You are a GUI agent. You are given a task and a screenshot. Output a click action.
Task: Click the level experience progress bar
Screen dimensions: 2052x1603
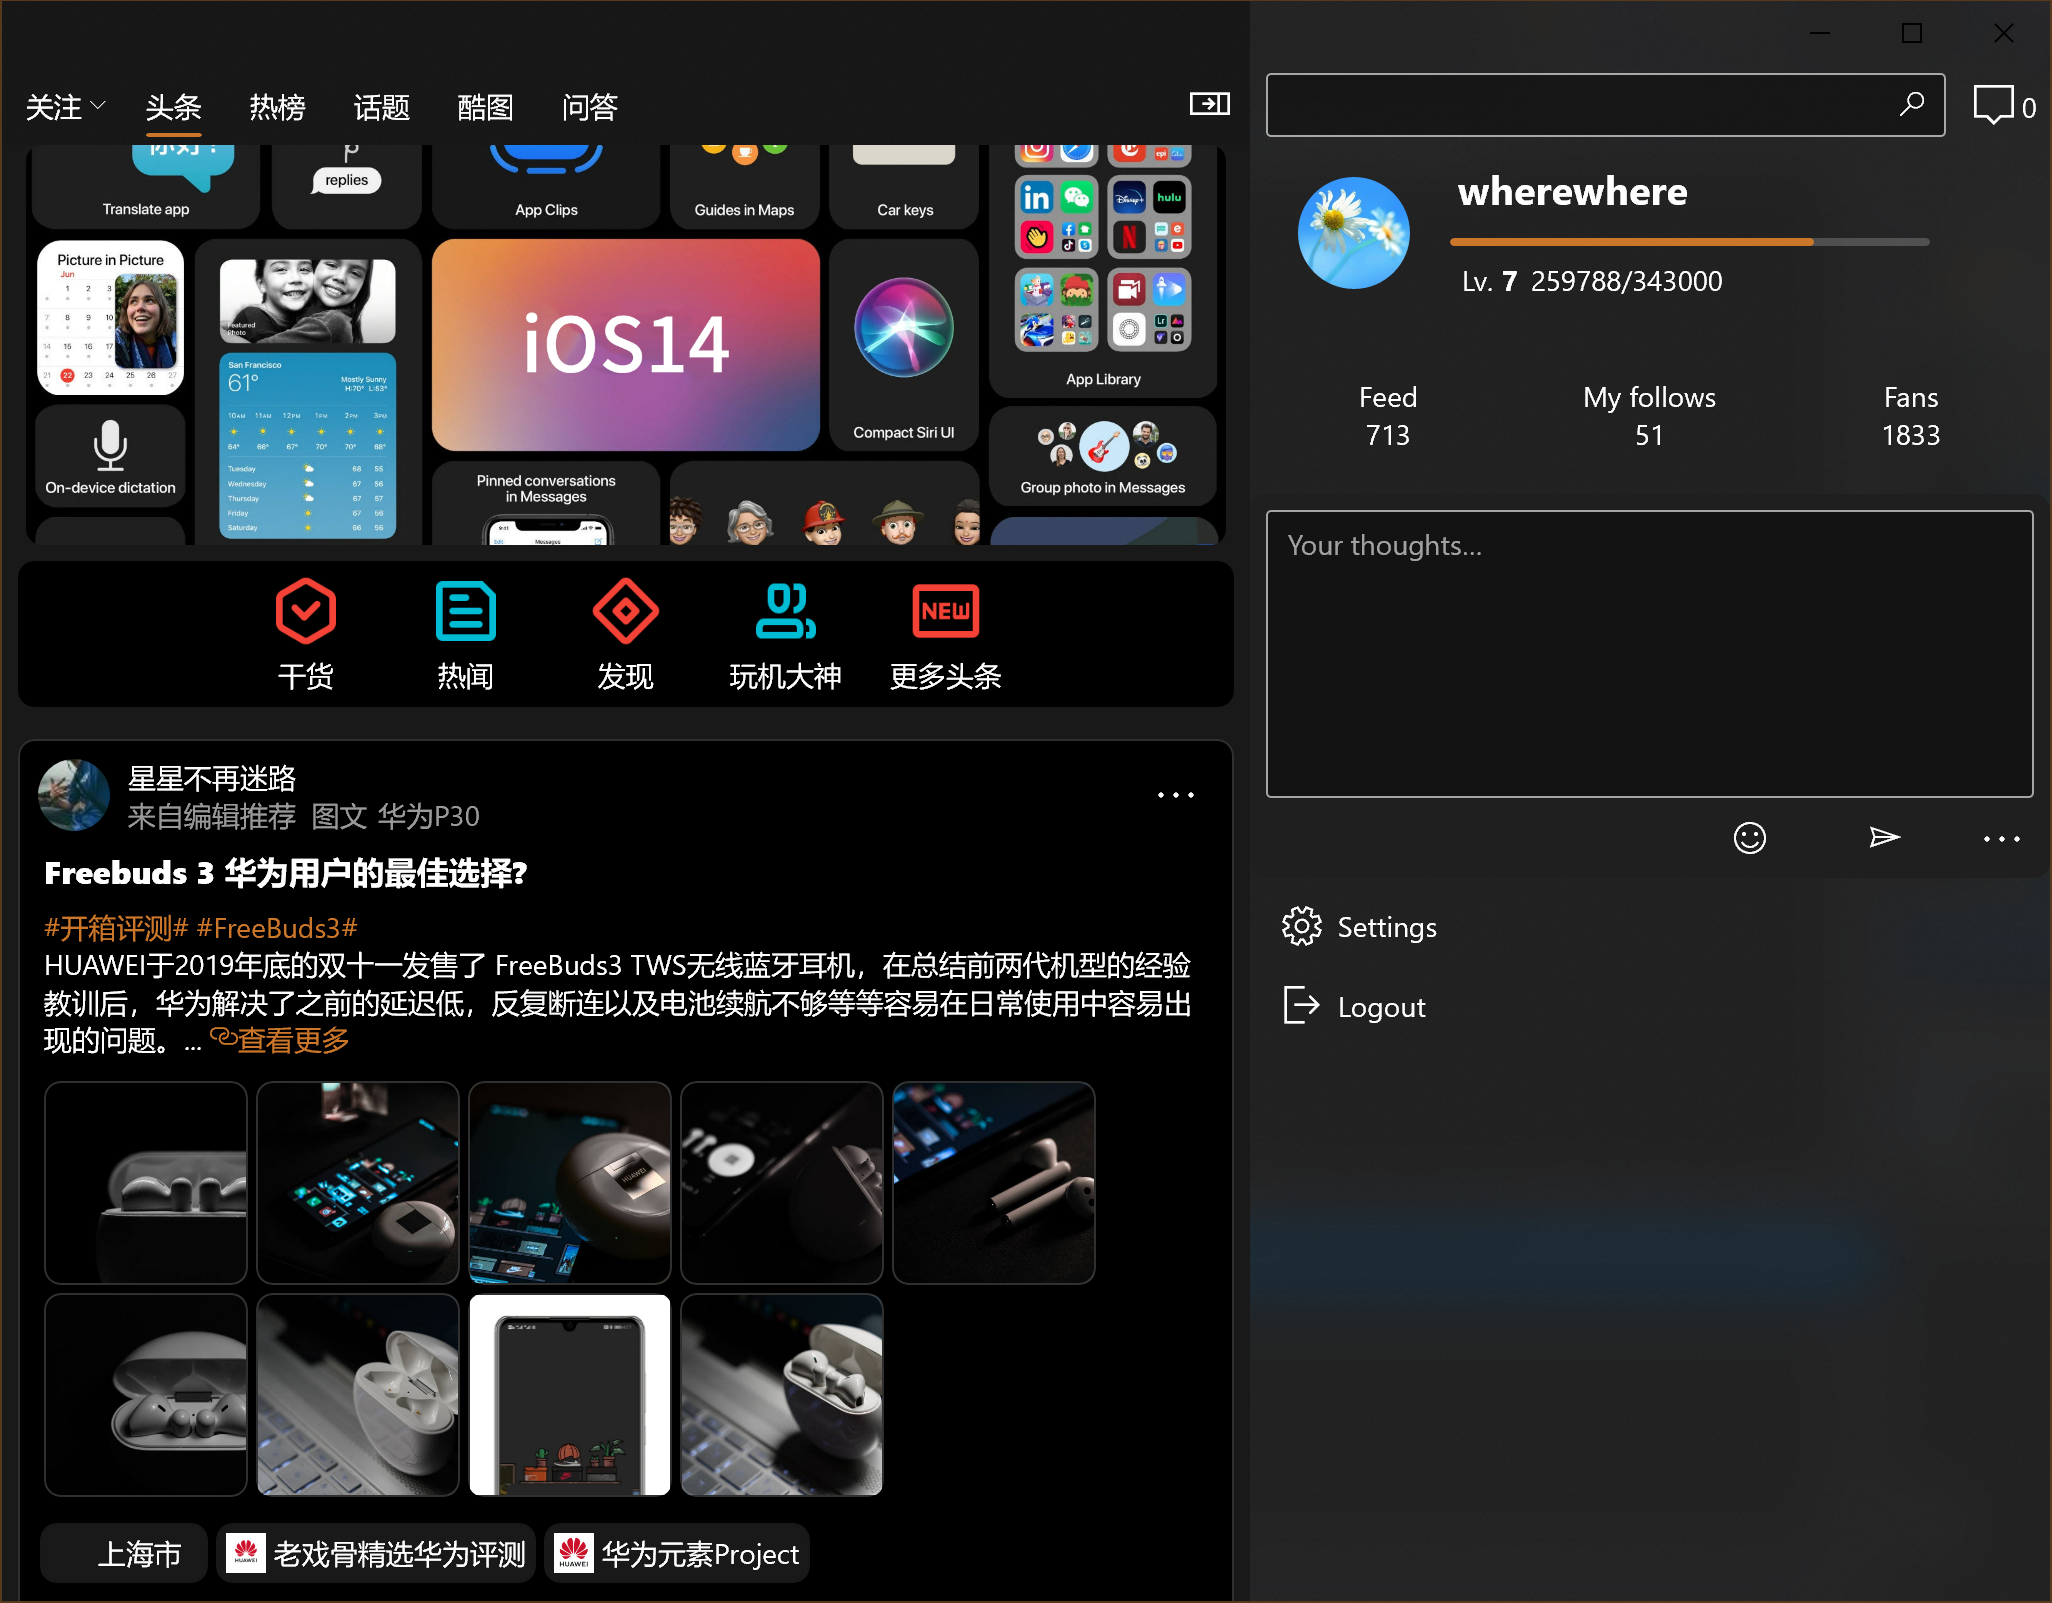pyautogui.click(x=1688, y=242)
